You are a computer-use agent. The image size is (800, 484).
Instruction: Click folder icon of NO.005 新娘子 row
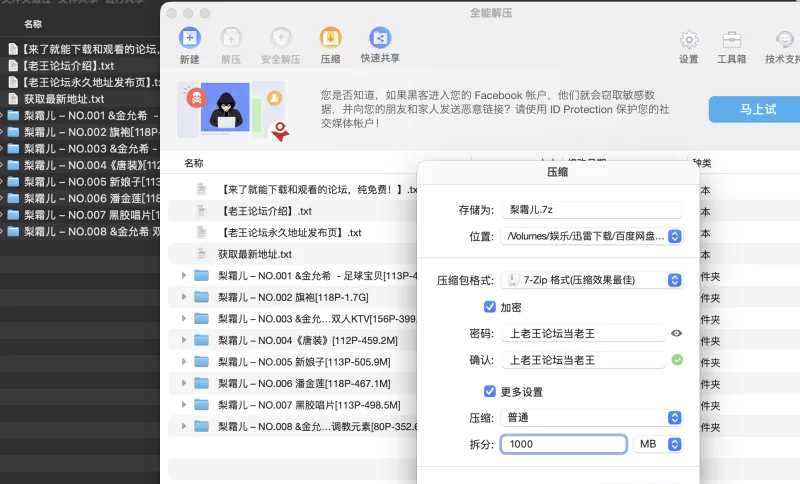202,362
